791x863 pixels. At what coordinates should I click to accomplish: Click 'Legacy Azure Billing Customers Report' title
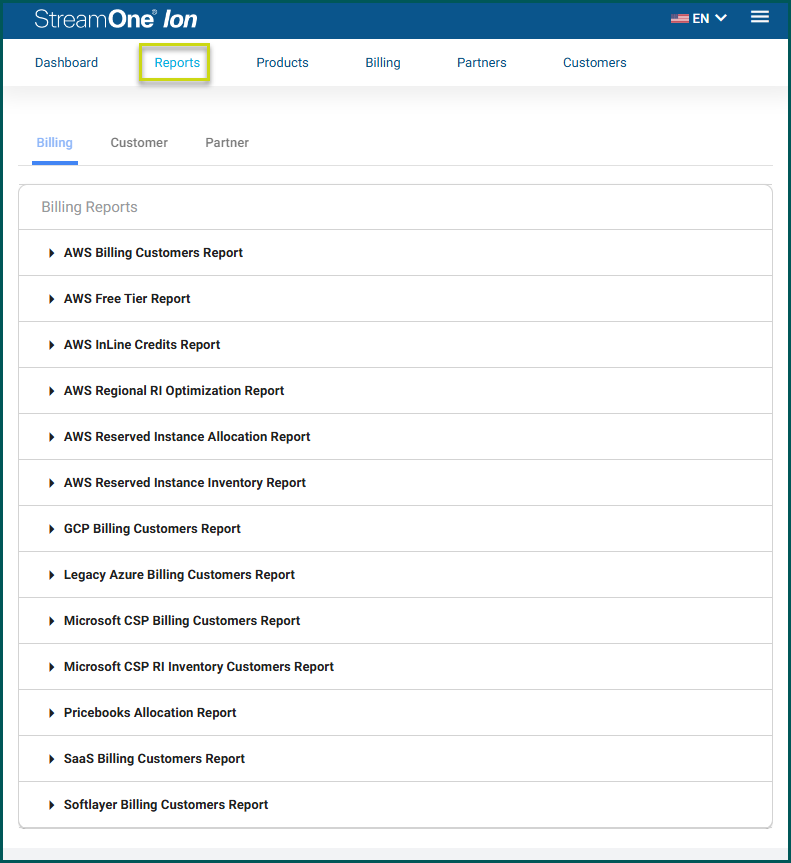click(x=179, y=575)
